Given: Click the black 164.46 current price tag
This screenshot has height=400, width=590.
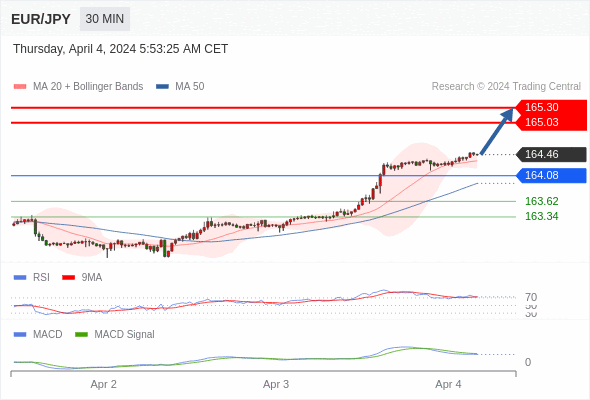Looking at the screenshot, I should click(551, 154).
